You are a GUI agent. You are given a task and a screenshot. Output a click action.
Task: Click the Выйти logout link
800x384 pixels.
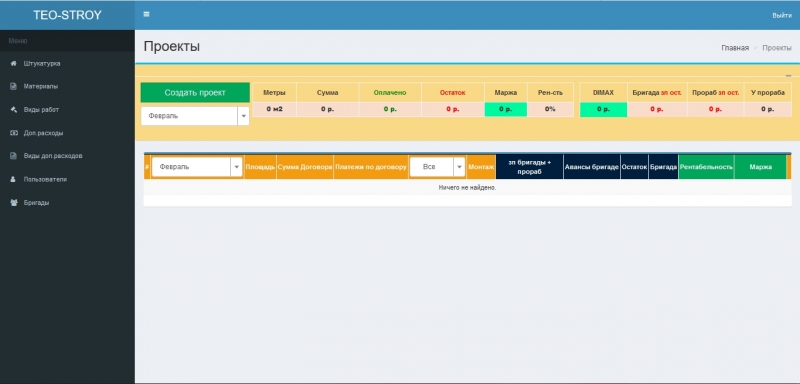click(x=782, y=15)
